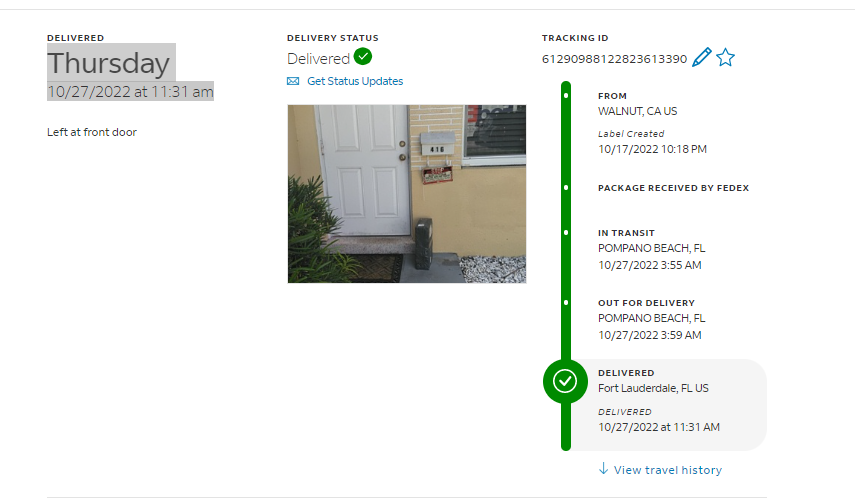Click the Package Received by FedEx timeline dot
Image resolution: width=855 pixels, height=504 pixels.
pos(566,188)
